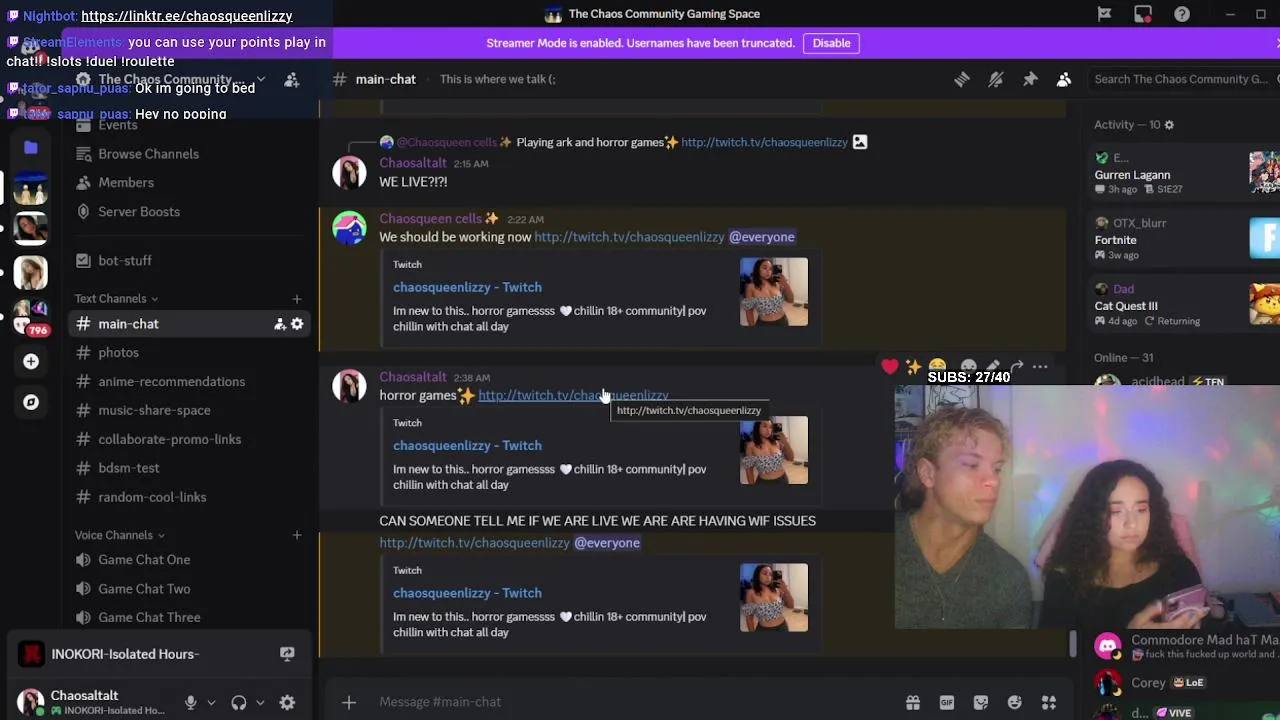The height and width of the screenshot is (720, 1280).
Task: Open the collaborate-promo-links channel
Action: 169,440
